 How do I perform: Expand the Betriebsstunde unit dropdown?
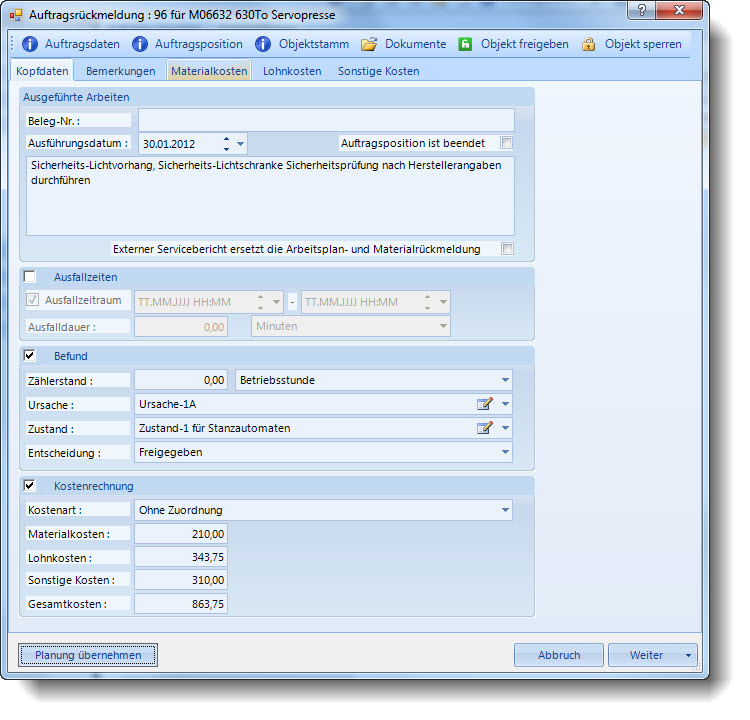tap(505, 380)
